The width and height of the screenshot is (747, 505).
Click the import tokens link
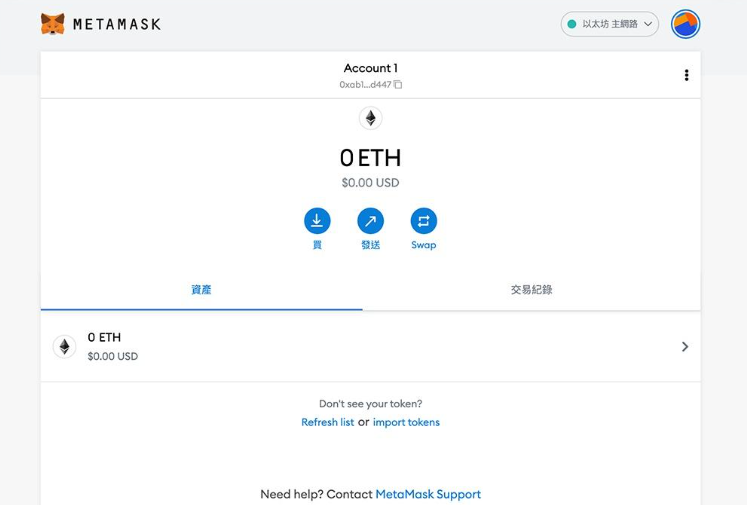click(406, 422)
